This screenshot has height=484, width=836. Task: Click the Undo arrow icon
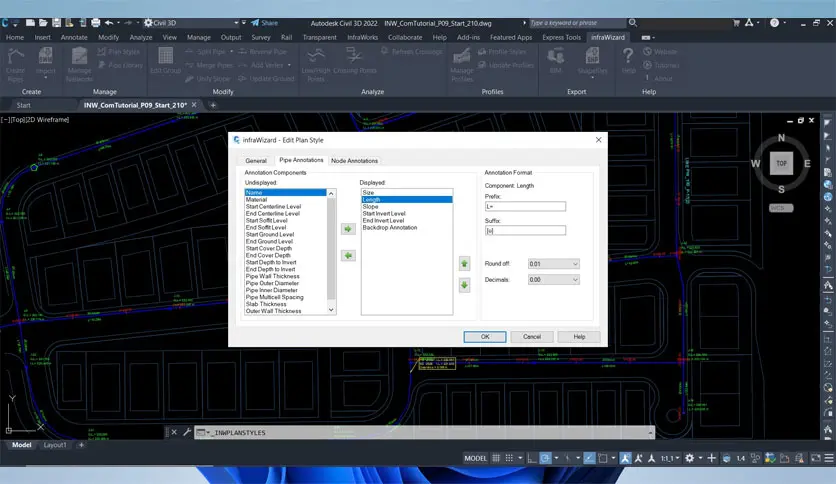(109, 23)
